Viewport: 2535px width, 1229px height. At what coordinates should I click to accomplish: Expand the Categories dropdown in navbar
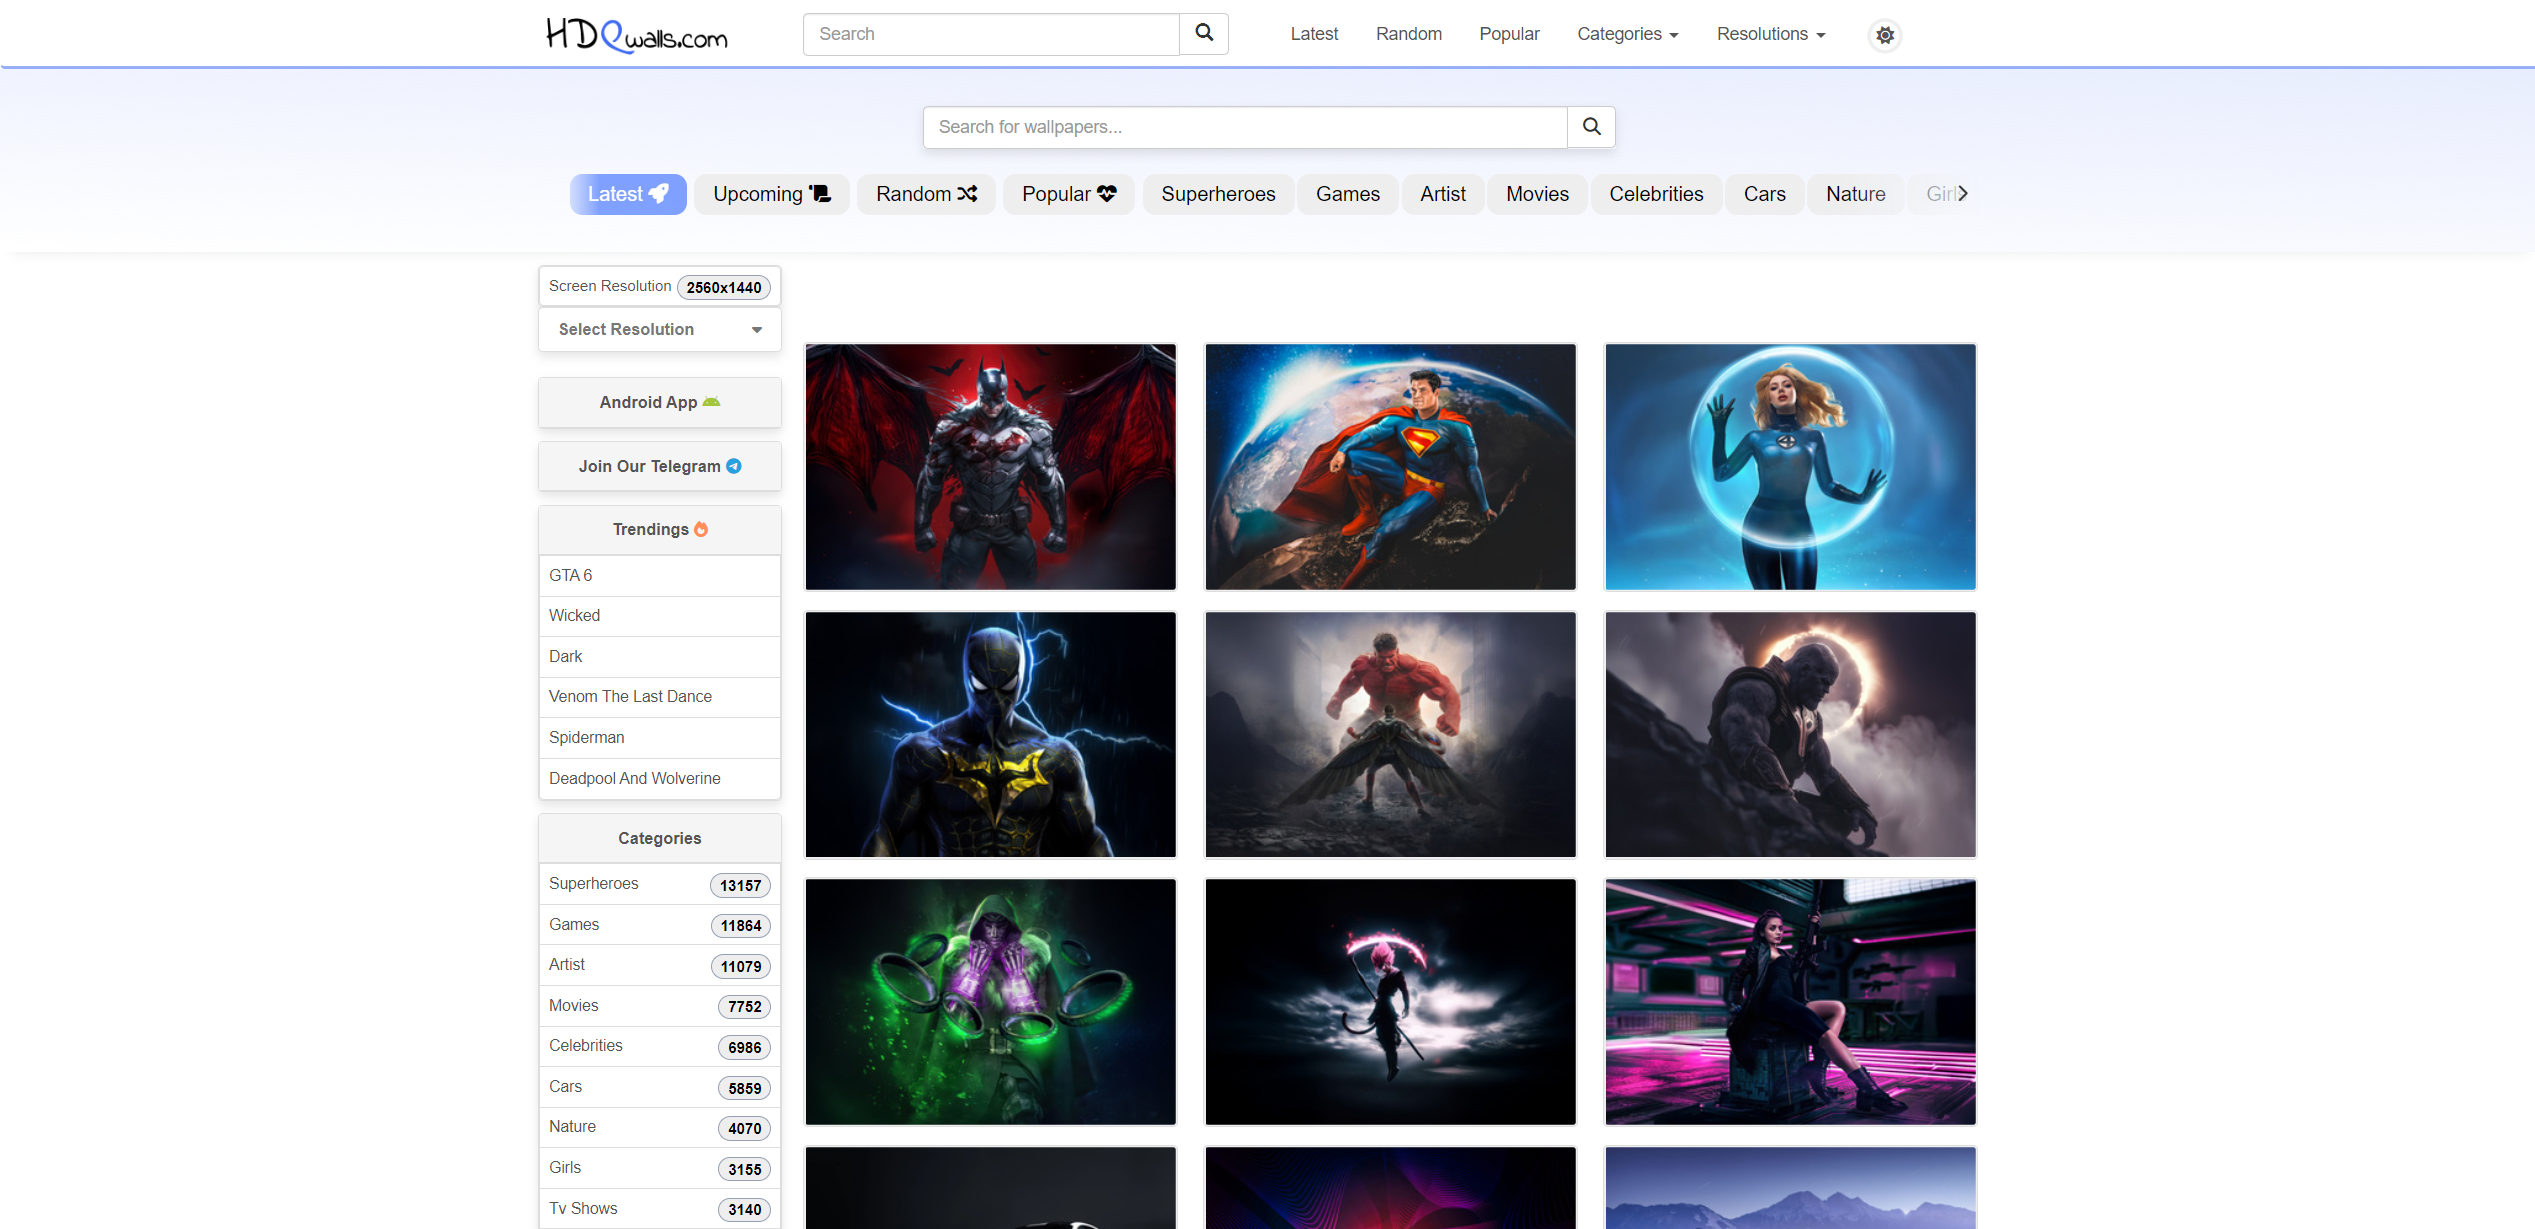tap(1627, 34)
